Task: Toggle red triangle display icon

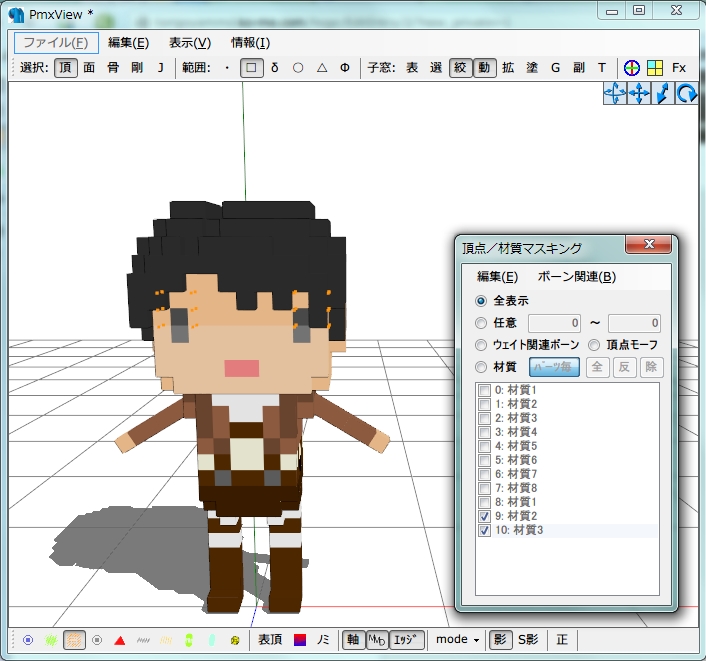Action: [120, 640]
